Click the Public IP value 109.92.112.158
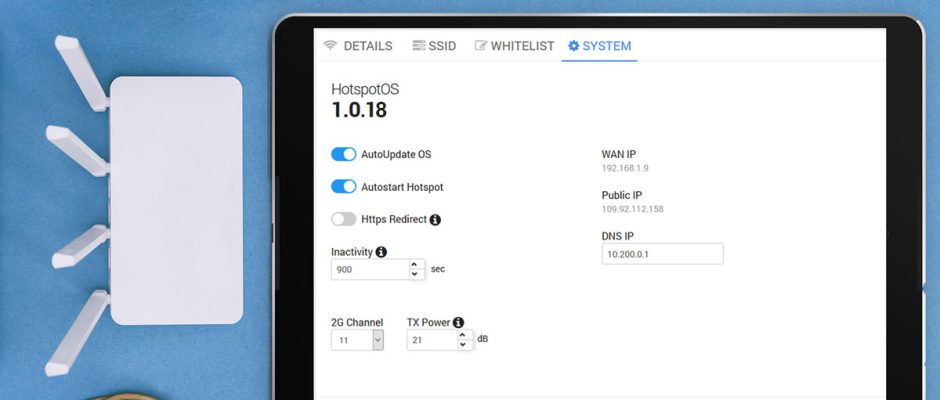The height and width of the screenshot is (400, 940). (x=632, y=209)
